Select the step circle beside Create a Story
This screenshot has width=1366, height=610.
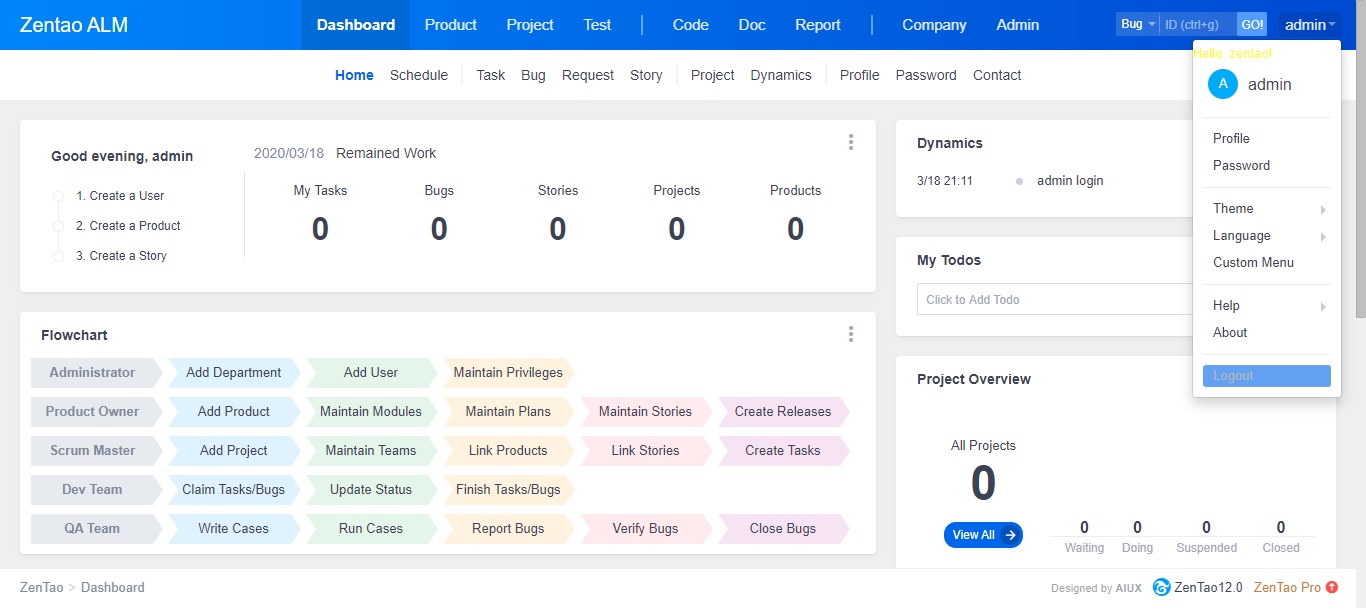(x=58, y=256)
